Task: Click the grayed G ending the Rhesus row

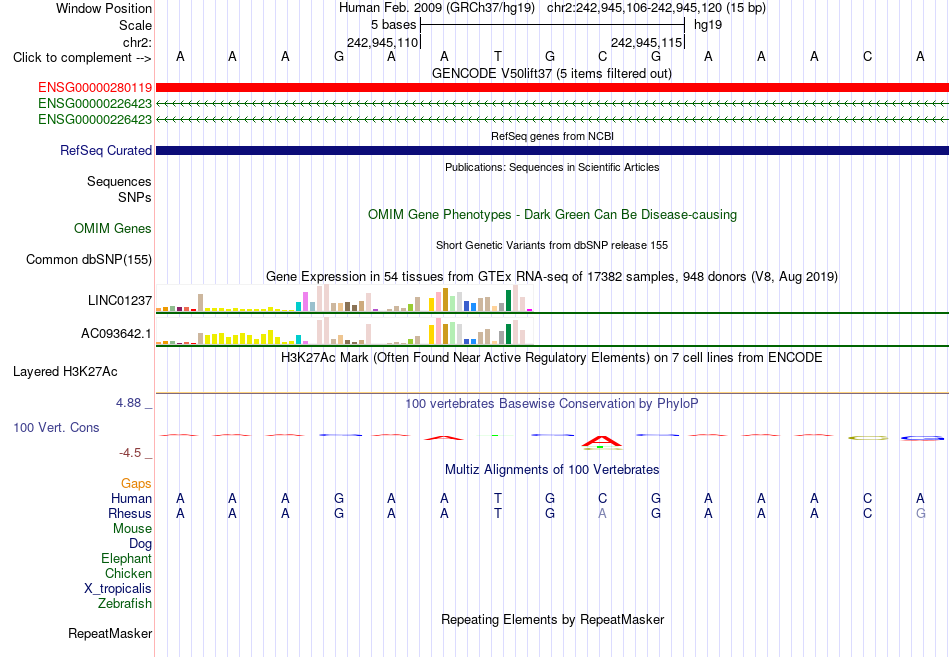Action: tap(920, 513)
